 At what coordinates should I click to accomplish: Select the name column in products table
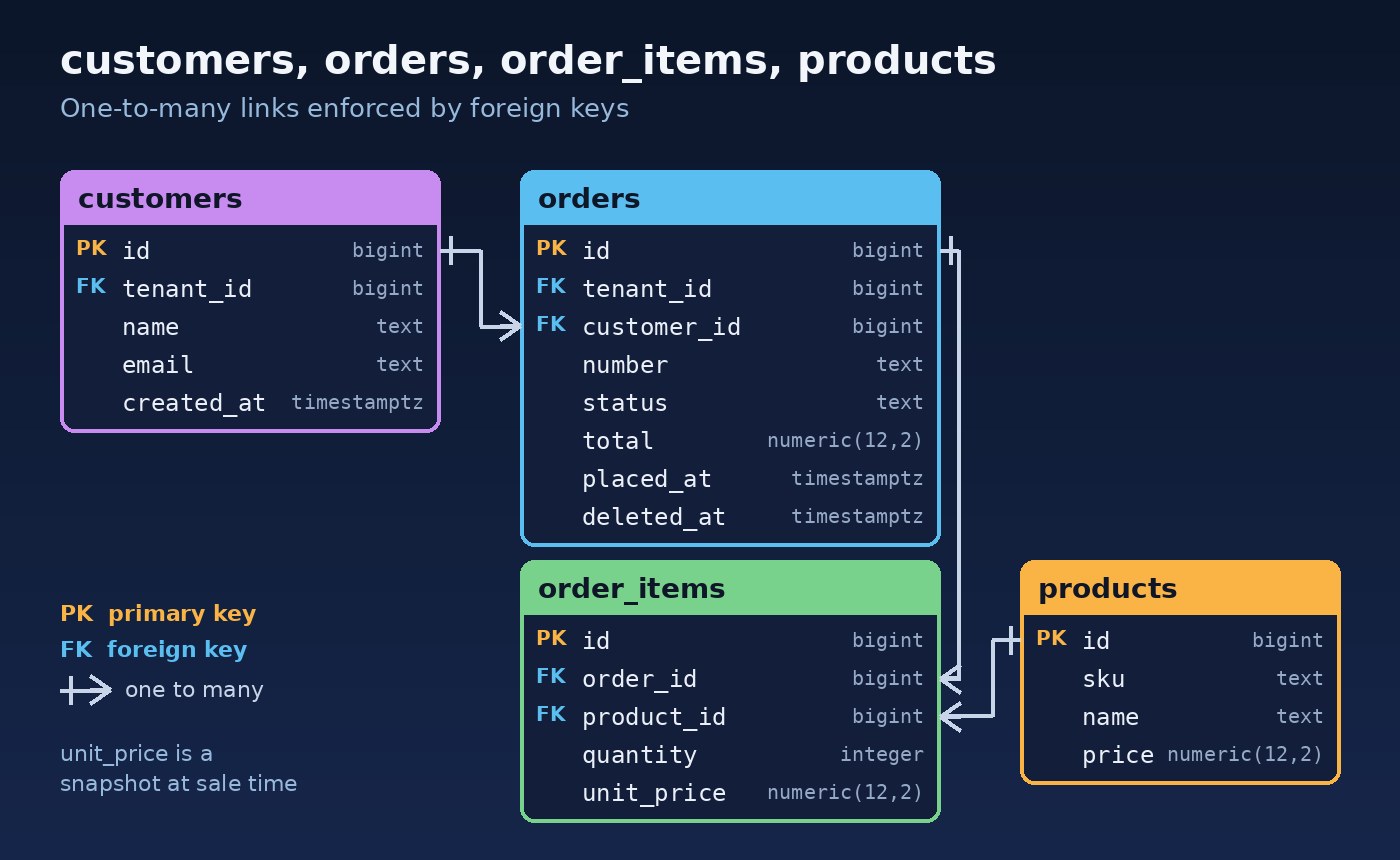[x=1180, y=716]
